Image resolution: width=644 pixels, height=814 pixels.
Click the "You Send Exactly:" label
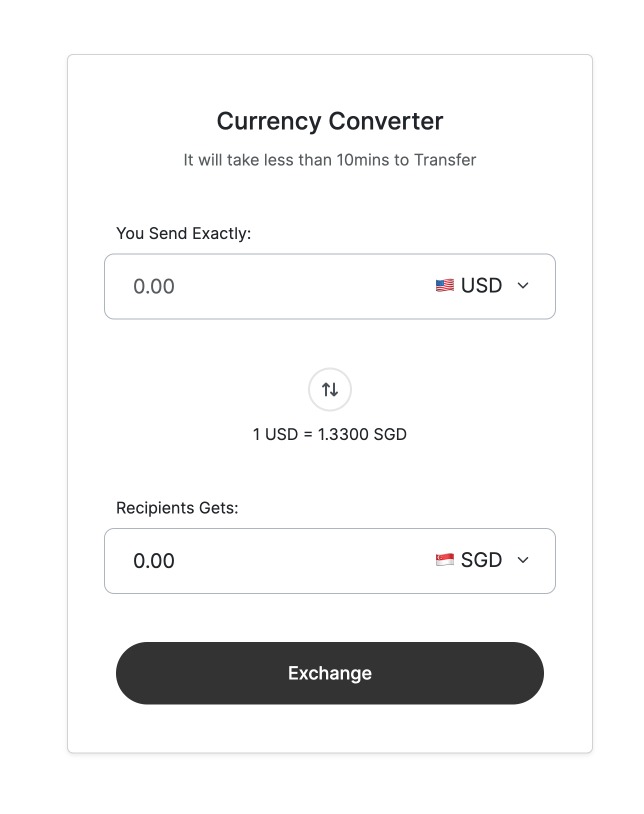coord(184,234)
